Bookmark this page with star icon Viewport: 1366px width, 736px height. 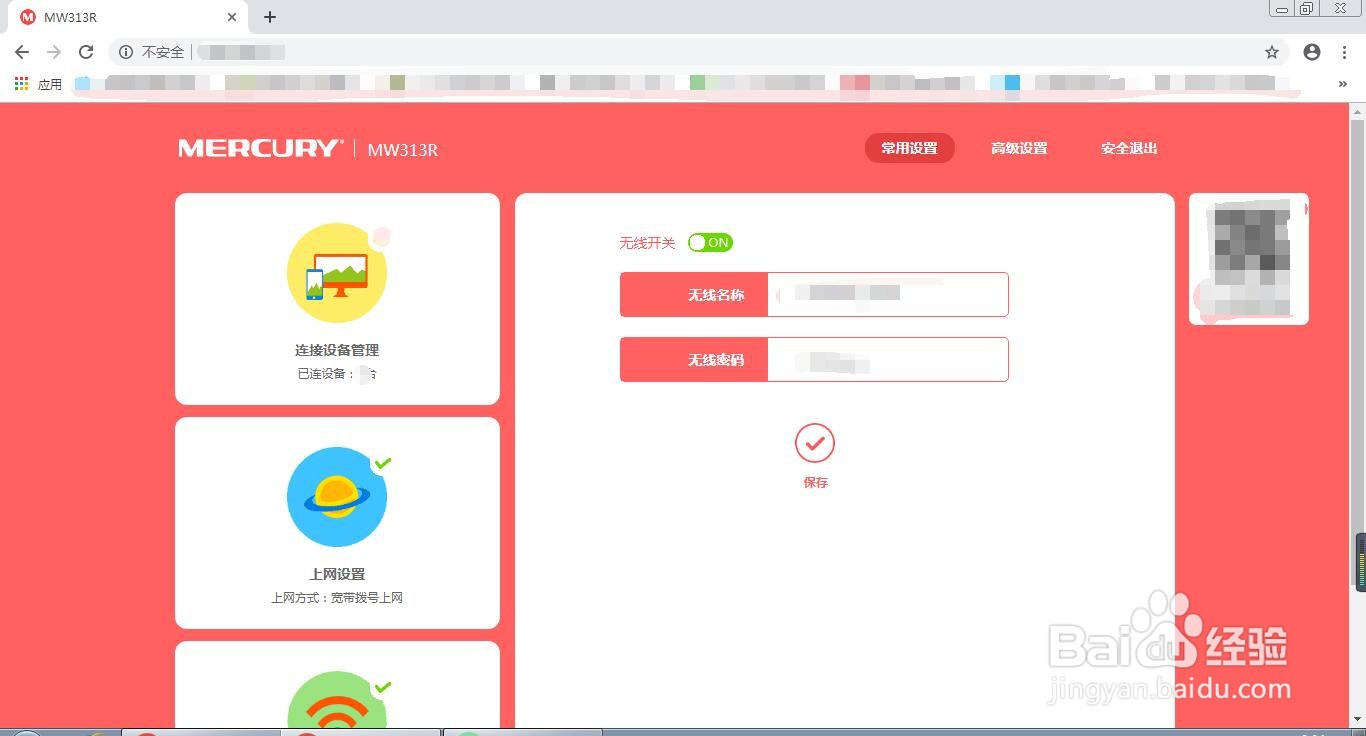click(x=1272, y=52)
